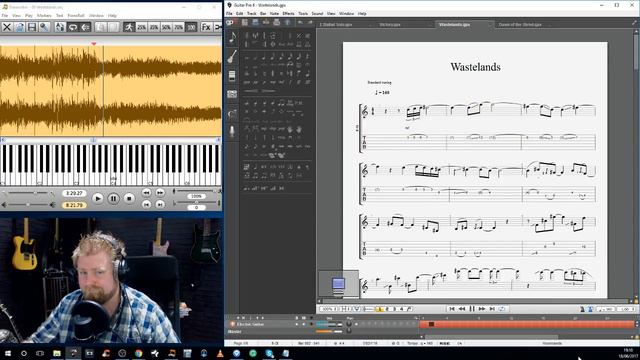Toggle Guitar Pro full screen icon

(634, 23)
